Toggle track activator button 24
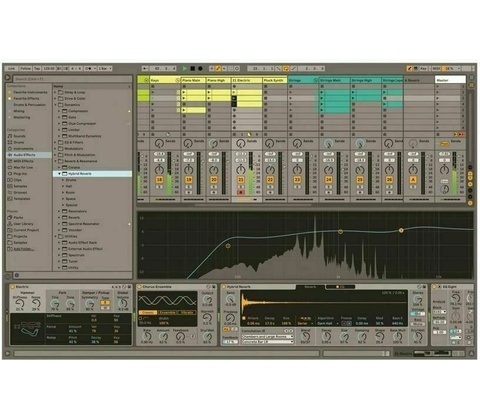The width and height of the screenshot is (480, 420). [329, 180]
